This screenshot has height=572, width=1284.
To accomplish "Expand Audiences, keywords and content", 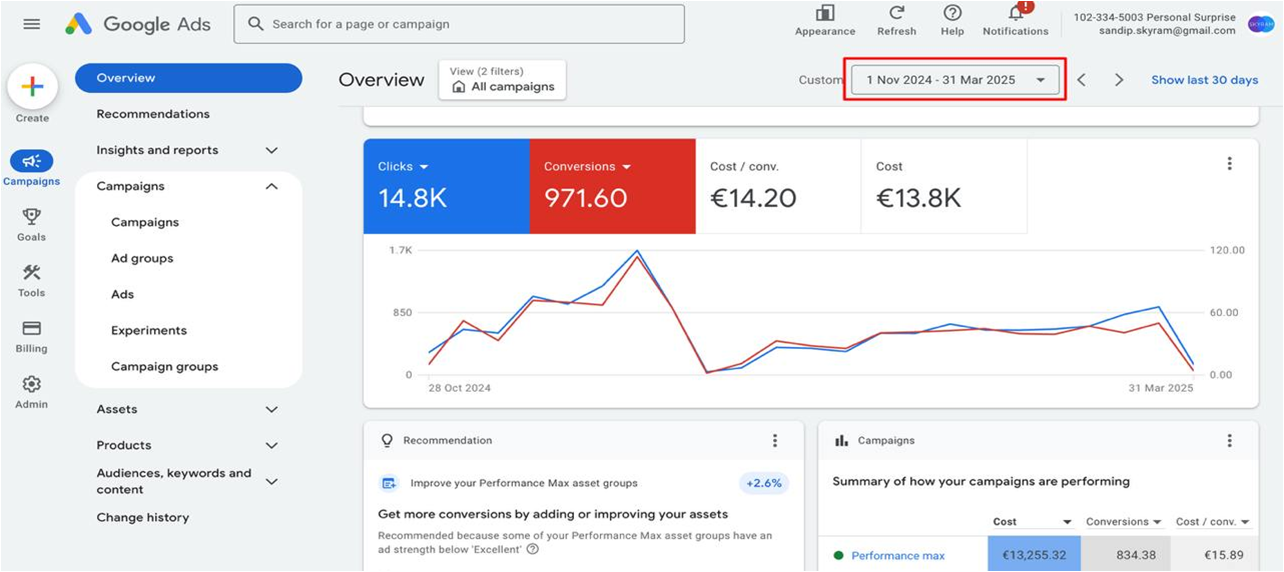I will pyautogui.click(x=271, y=481).
